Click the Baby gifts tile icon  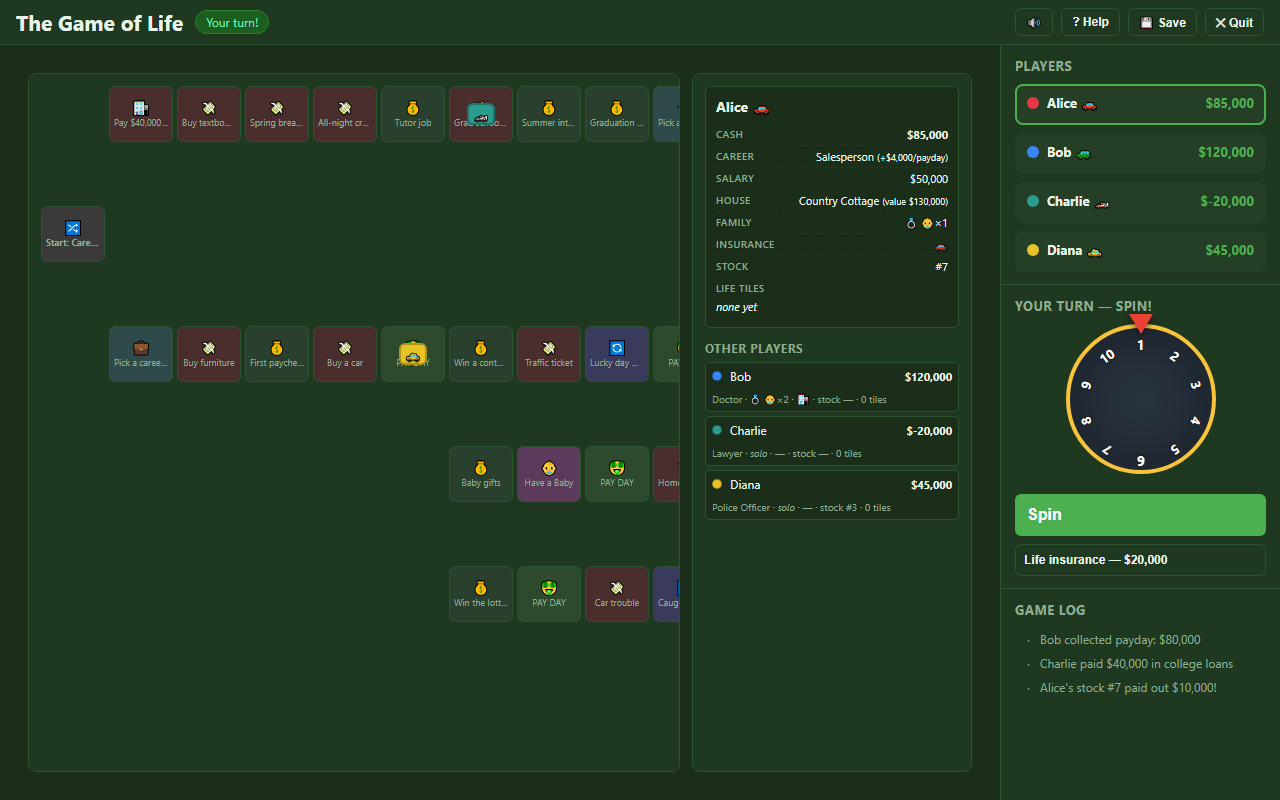481,468
